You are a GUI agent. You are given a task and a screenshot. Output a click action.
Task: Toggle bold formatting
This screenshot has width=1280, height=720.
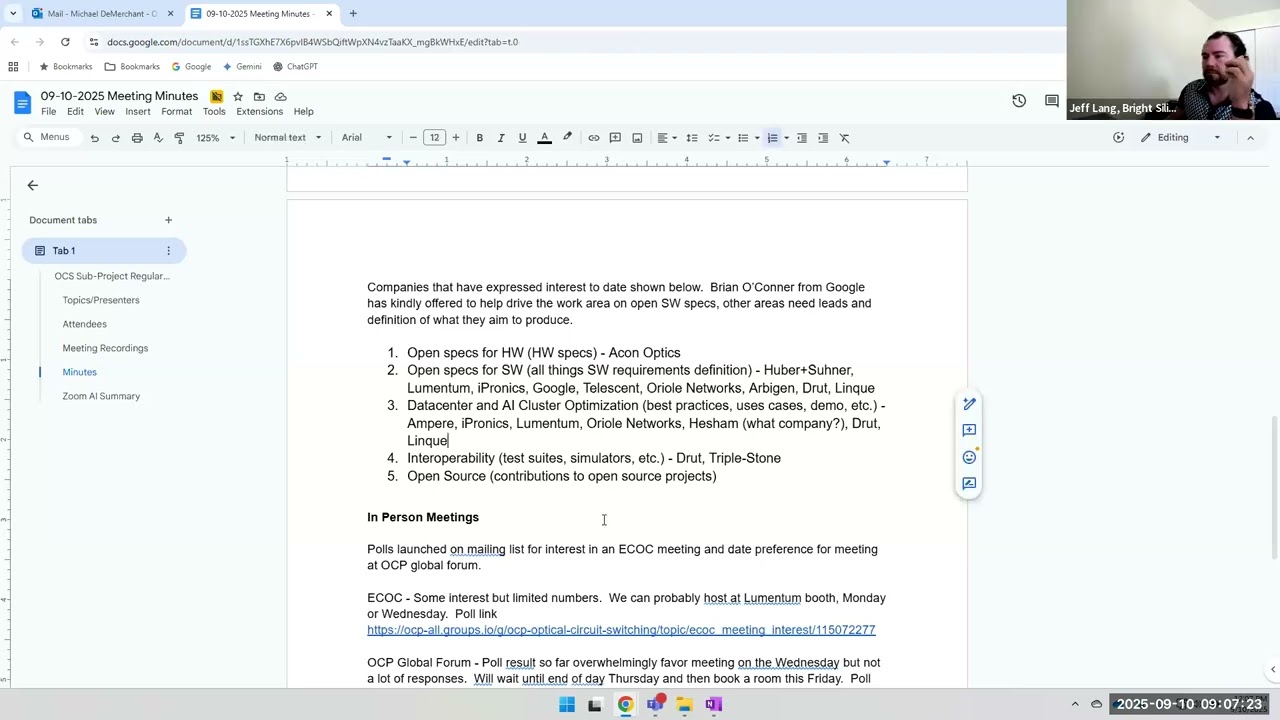480,138
